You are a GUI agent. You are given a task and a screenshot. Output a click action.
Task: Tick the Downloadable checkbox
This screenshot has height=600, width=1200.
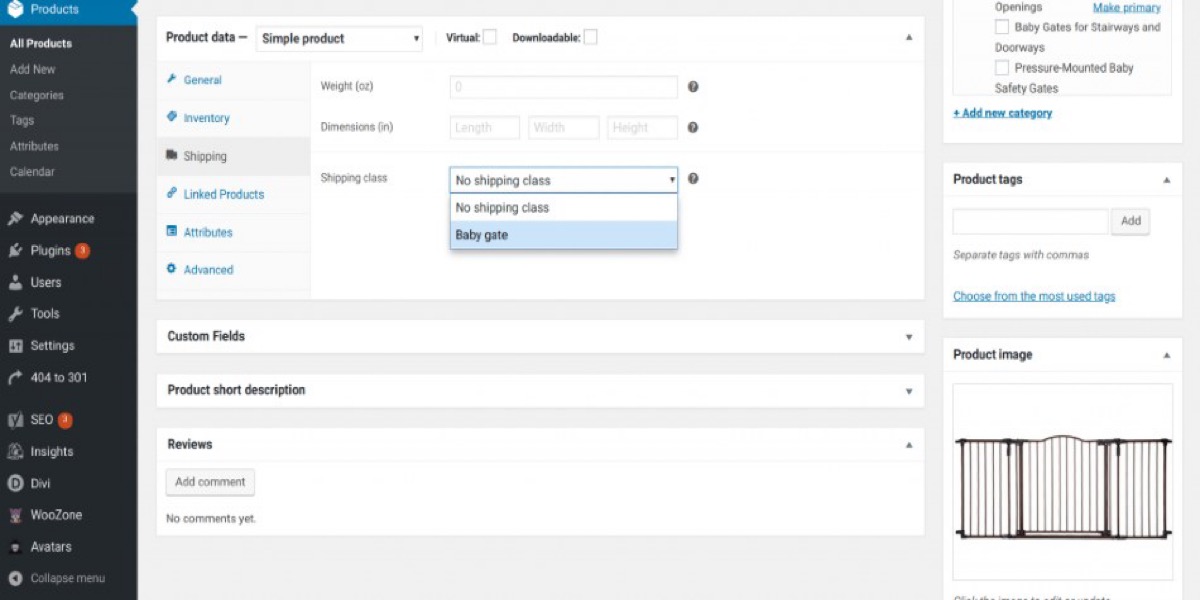[x=591, y=38]
